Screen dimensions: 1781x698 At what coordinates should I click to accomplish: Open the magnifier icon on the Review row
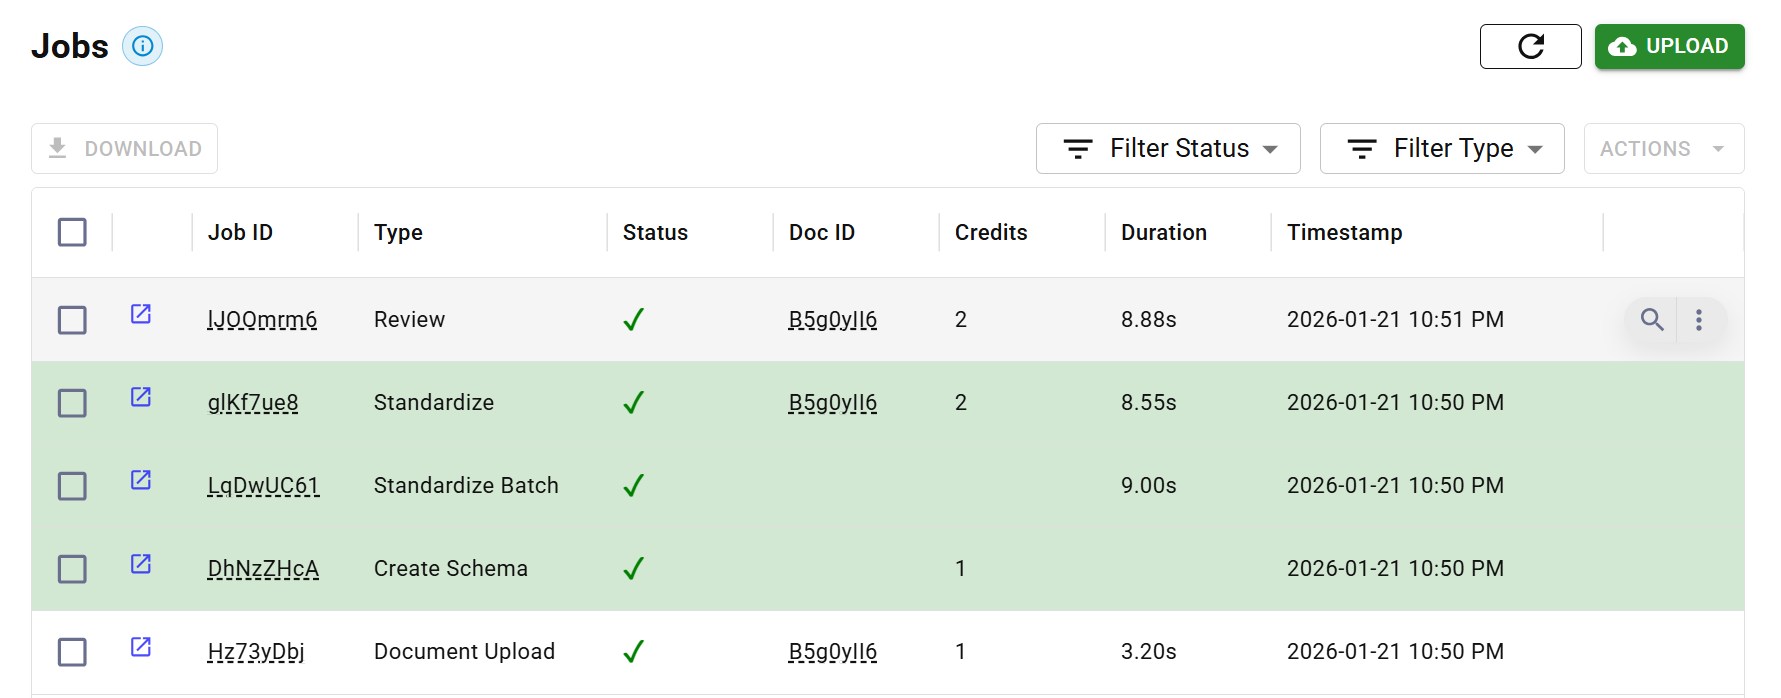pyautogui.click(x=1652, y=320)
